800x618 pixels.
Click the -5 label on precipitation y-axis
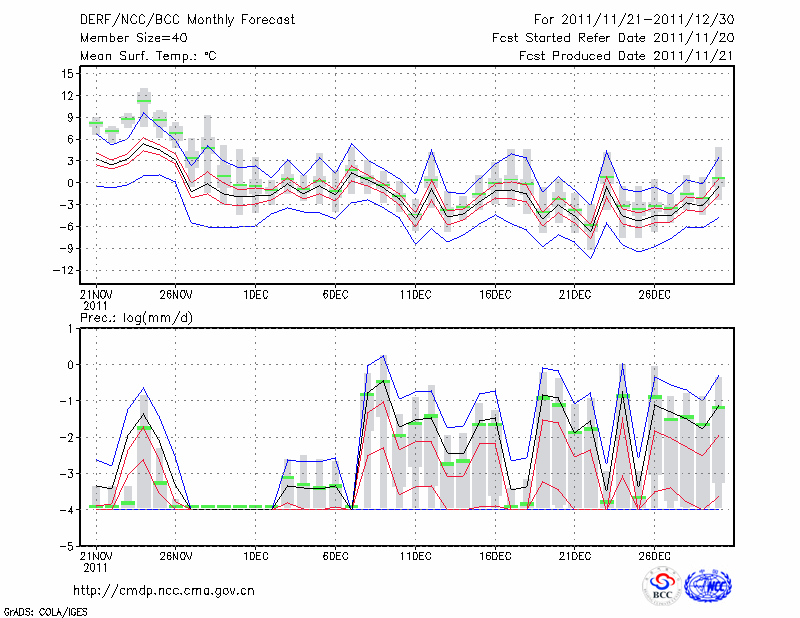click(x=67, y=546)
